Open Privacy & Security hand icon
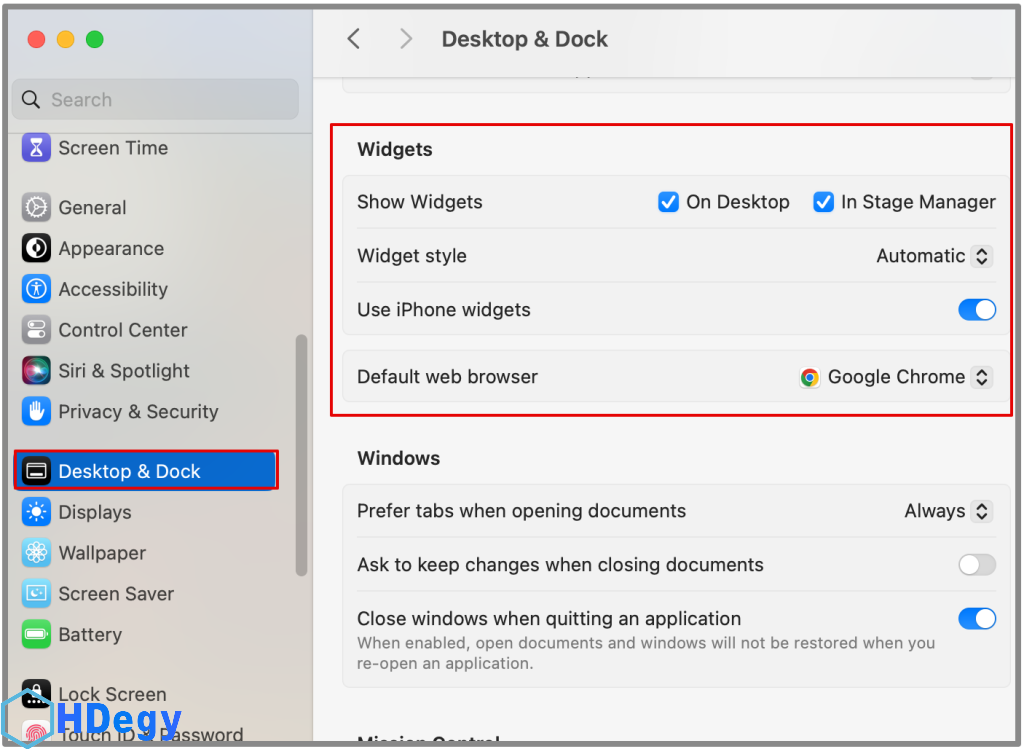Viewport: 1024px width, 749px height. [37, 411]
